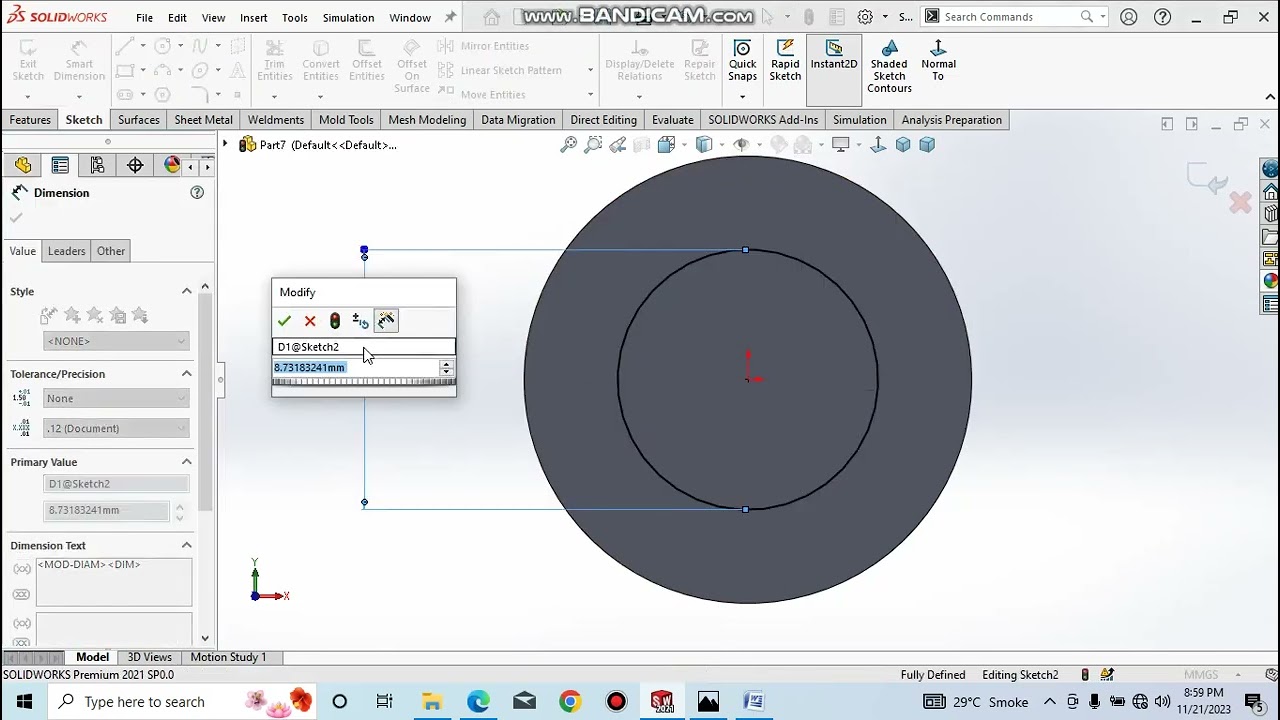Image resolution: width=1280 pixels, height=720 pixels.
Task: Open the ConfigurationManager tab icon
Action: [97, 165]
